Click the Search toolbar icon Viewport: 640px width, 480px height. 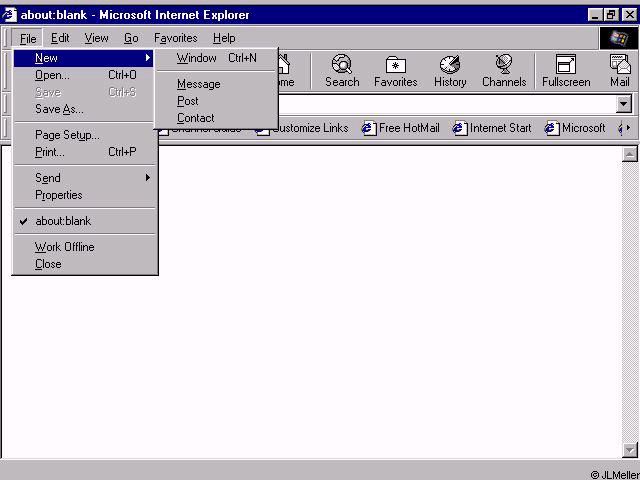pyautogui.click(x=341, y=71)
